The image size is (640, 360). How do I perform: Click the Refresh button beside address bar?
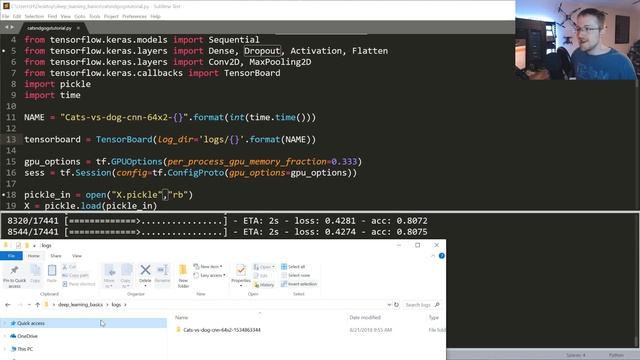pyautogui.click(x=396, y=305)
